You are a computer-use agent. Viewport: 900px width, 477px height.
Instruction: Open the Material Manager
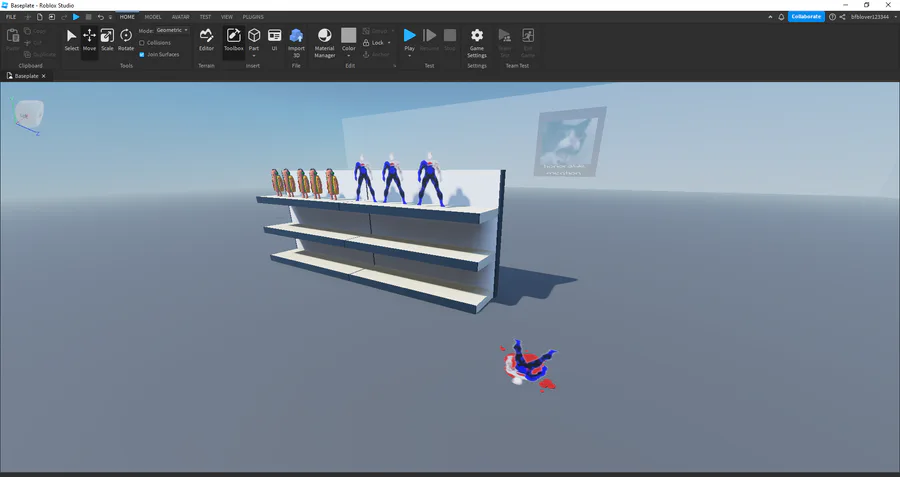coord(324,36)
